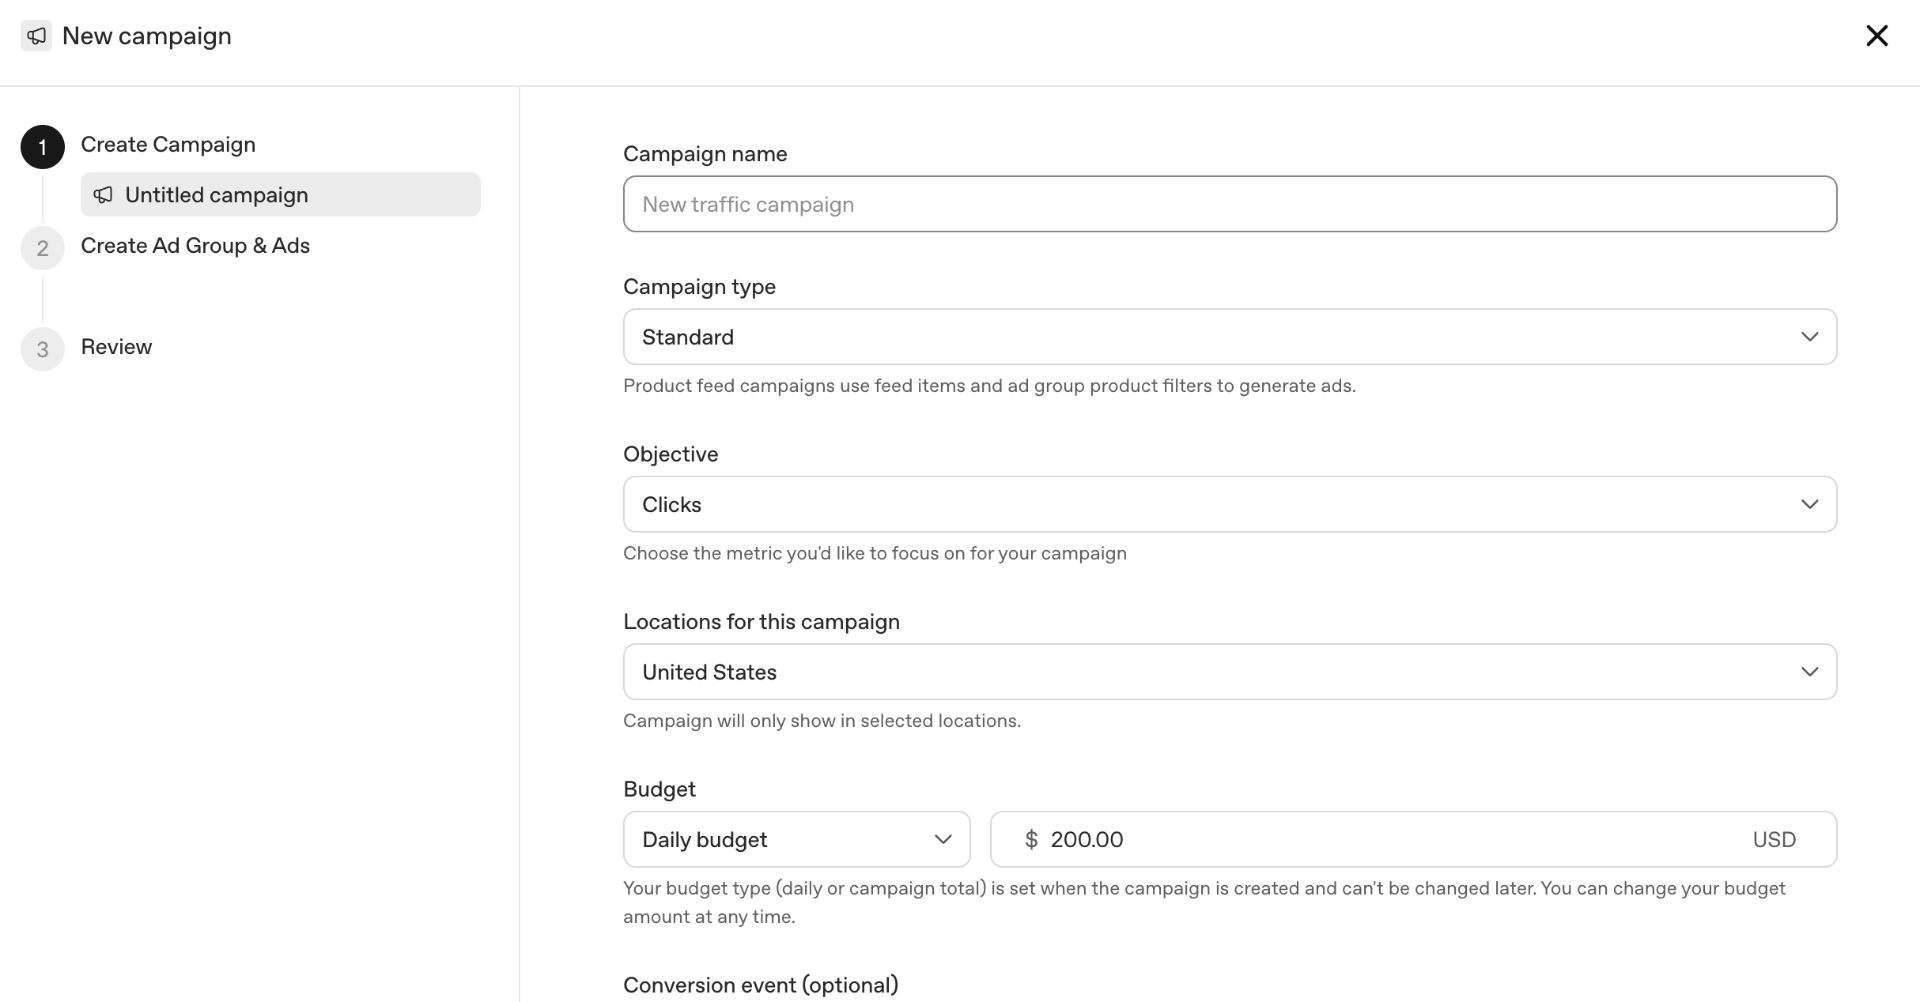Select step 1 circle for Create Campaign
Image resolution: width=1920 pixels, height=1002 pixels.
point(42,147)
